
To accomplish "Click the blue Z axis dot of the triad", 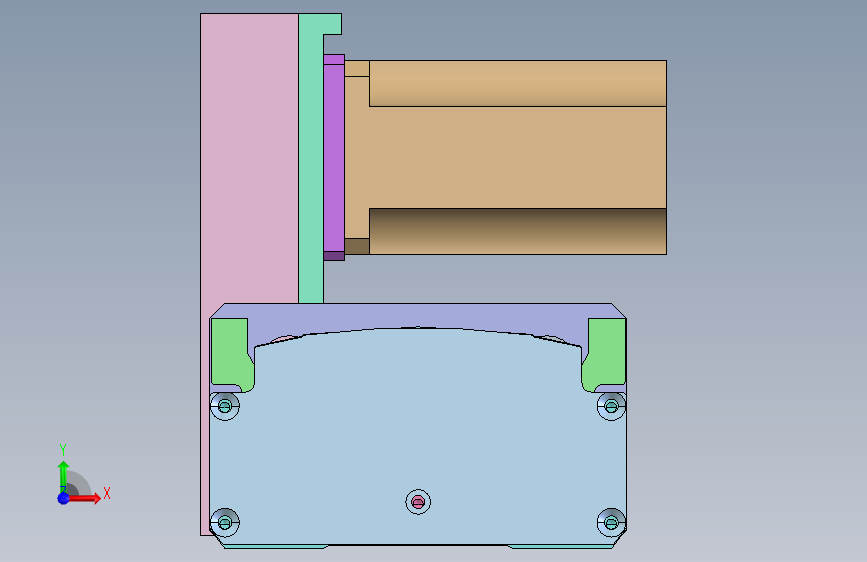I will pyautogui.click(x=64, y=498).
